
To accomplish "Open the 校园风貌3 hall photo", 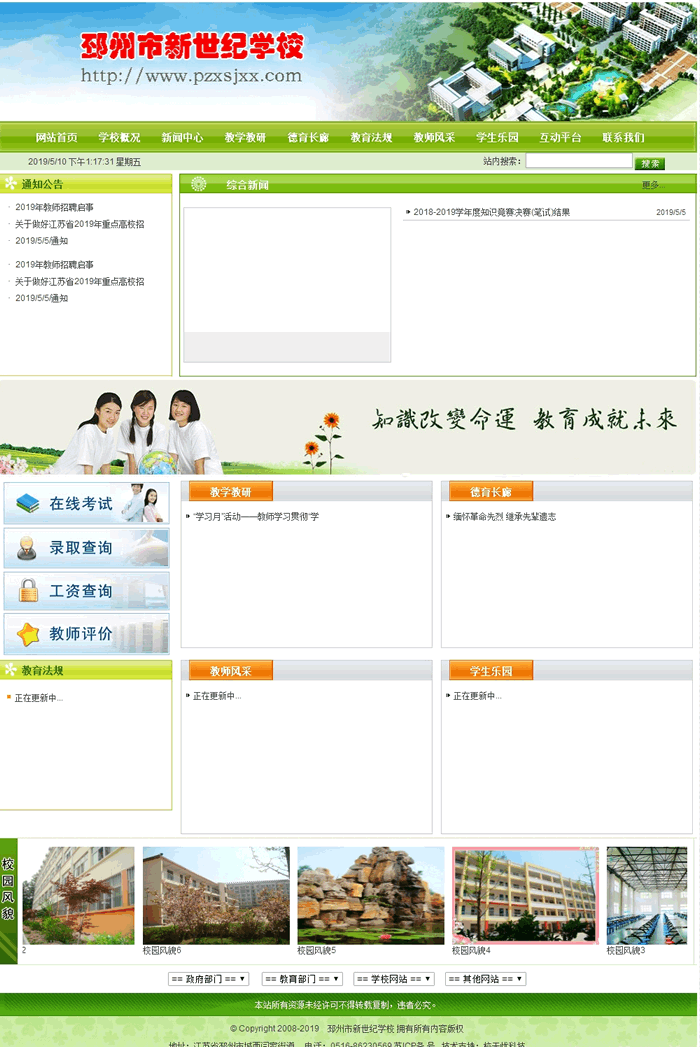I will coord(647,895).
